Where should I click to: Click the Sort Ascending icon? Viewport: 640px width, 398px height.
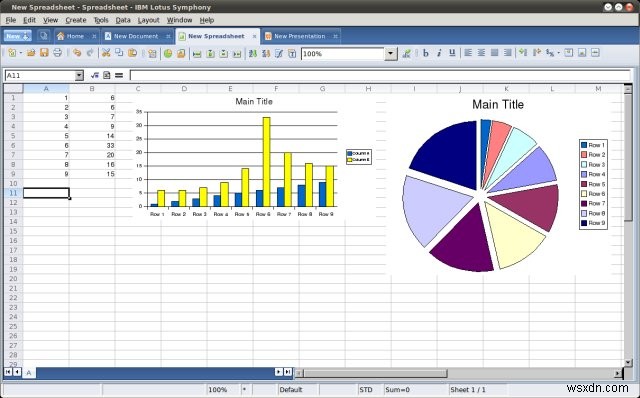click(x=253, y=53)
